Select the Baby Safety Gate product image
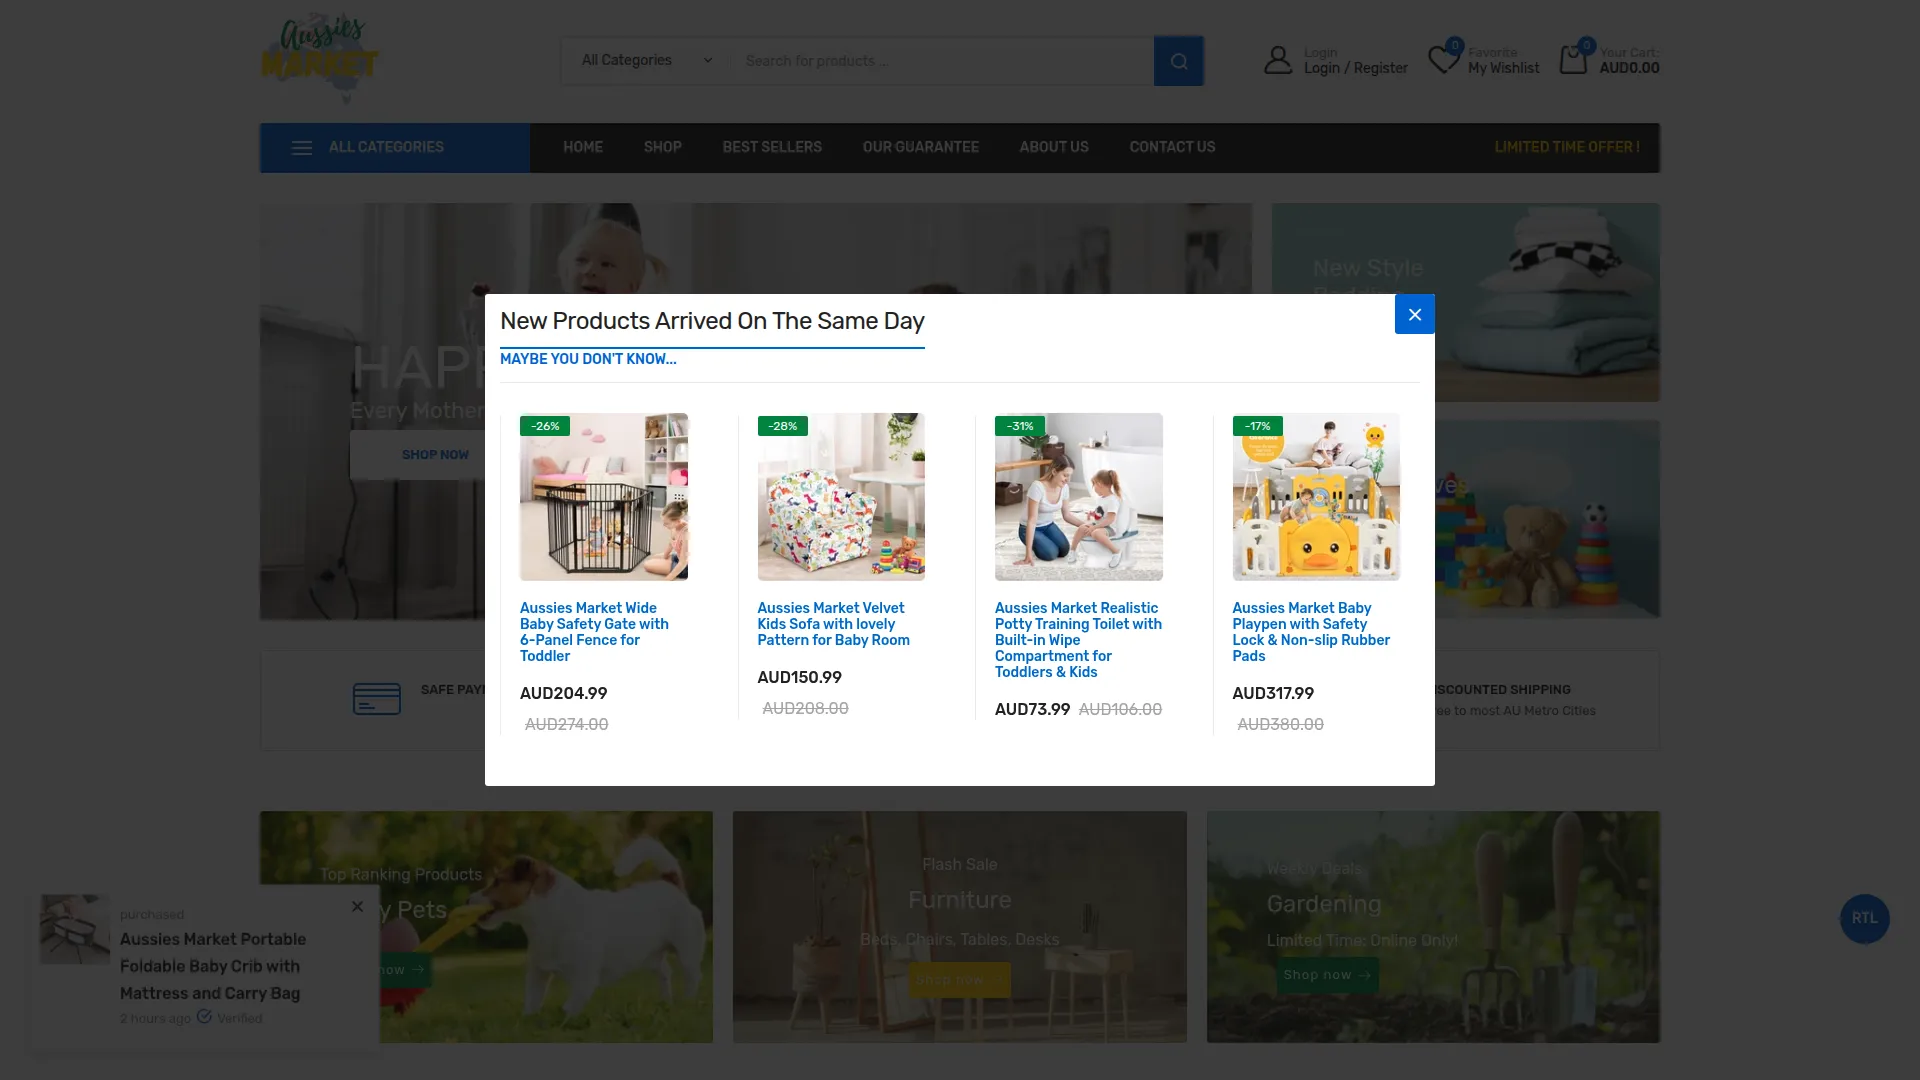This screenshot has height=1080, width=1920. pyautogui.click(x=604, y=497)
